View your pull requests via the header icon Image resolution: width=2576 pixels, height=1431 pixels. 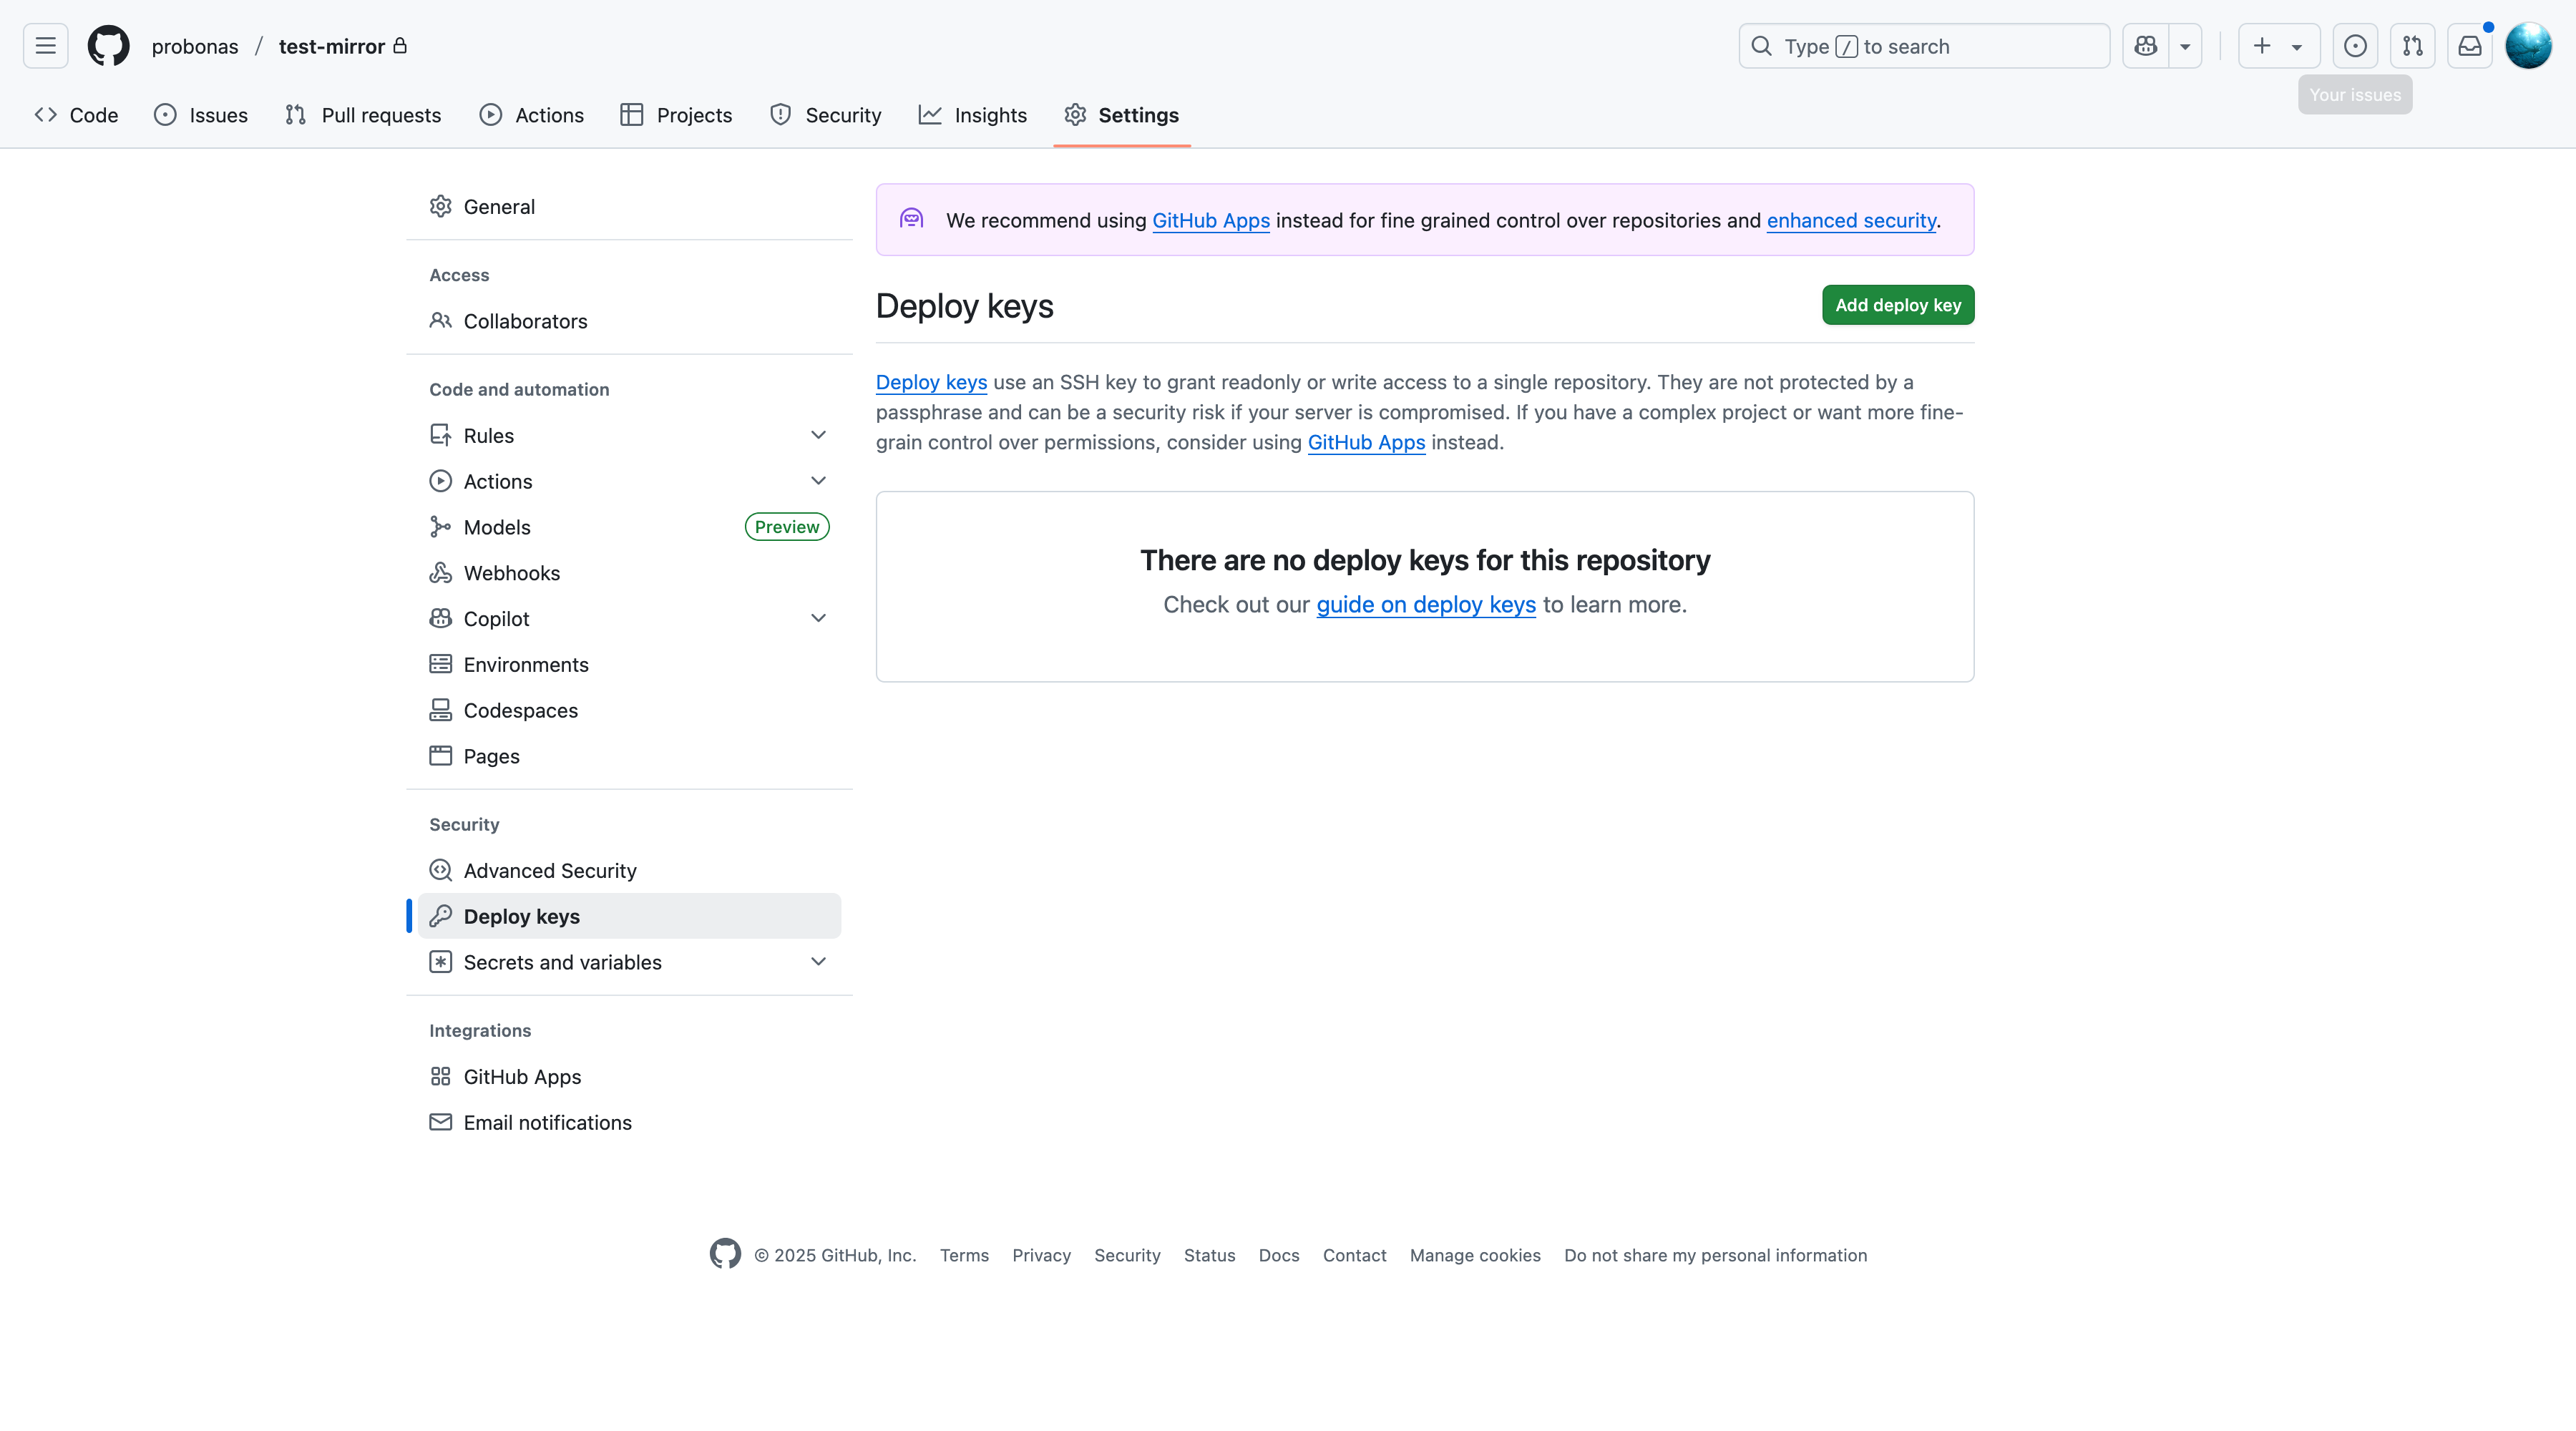click(x=2412, y=45)
